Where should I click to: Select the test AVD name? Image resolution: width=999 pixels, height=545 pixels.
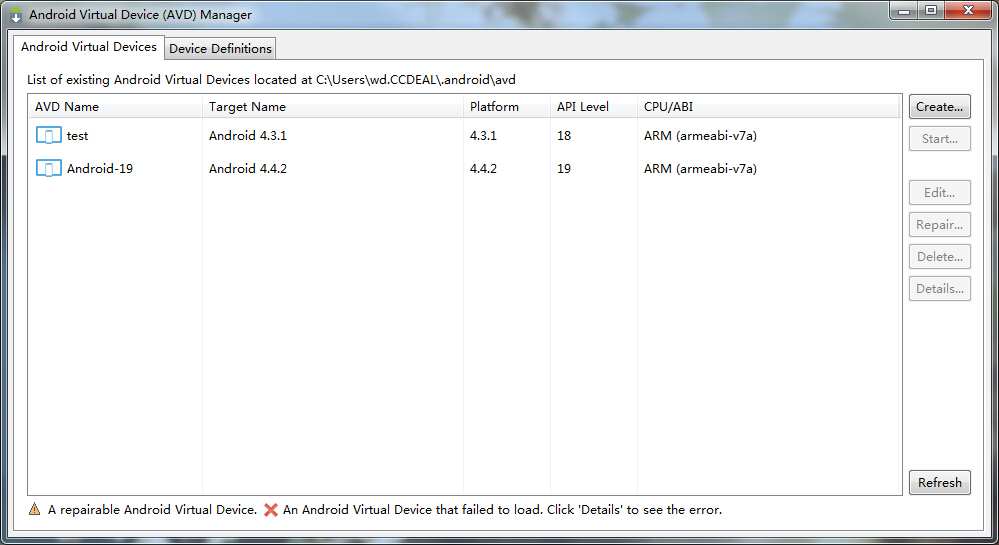pyautogui.click(x=77, y=136)
